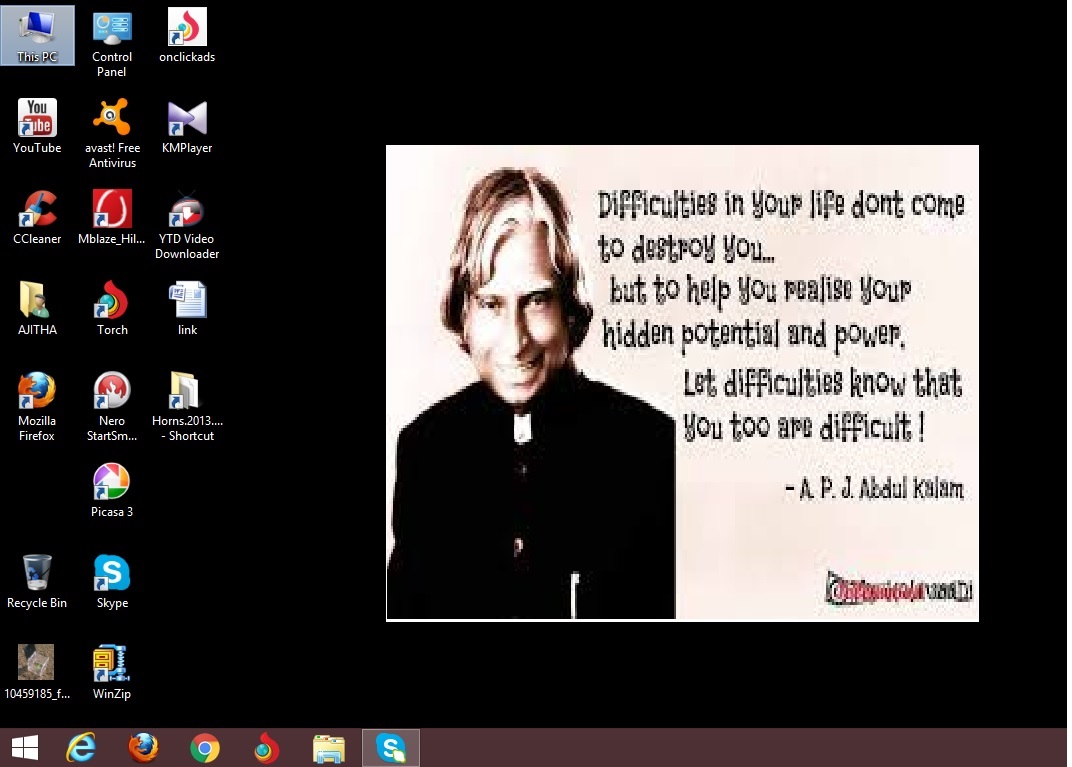Click the Start button on the taskbar
The height and width of the screenshot is (767, 1072).
click(x=23, y=747)
